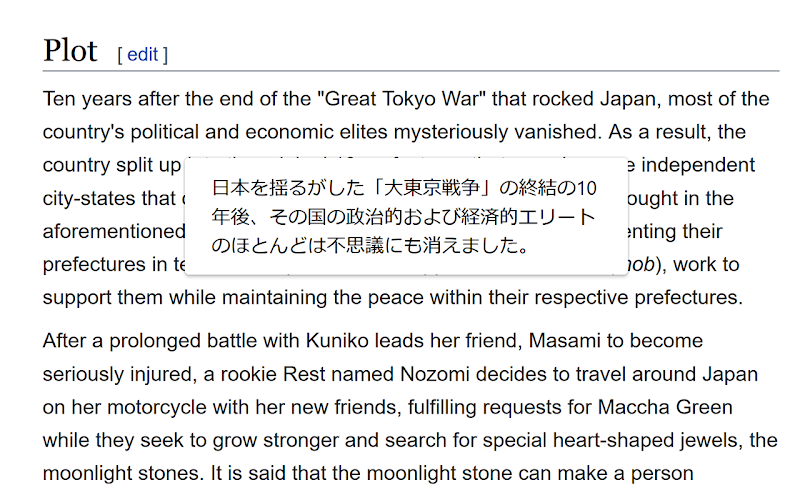800x500 pixels.
Task: Click the words "moonlight stones" on the last line
Action: (x=121, y=474)
